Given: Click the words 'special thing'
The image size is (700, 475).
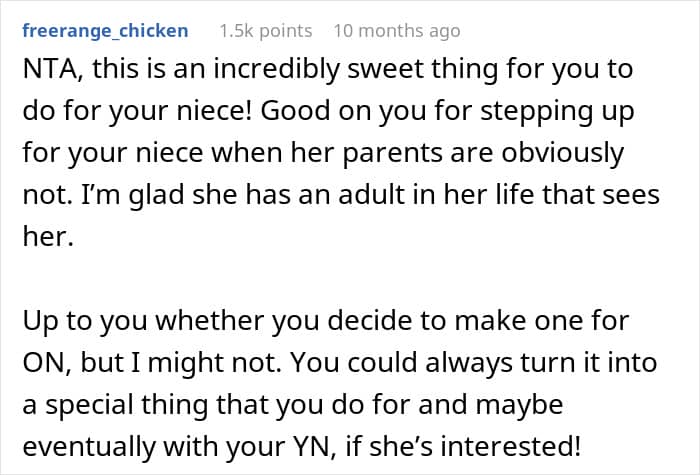Looking at the screenshot, I should [126, 405].
